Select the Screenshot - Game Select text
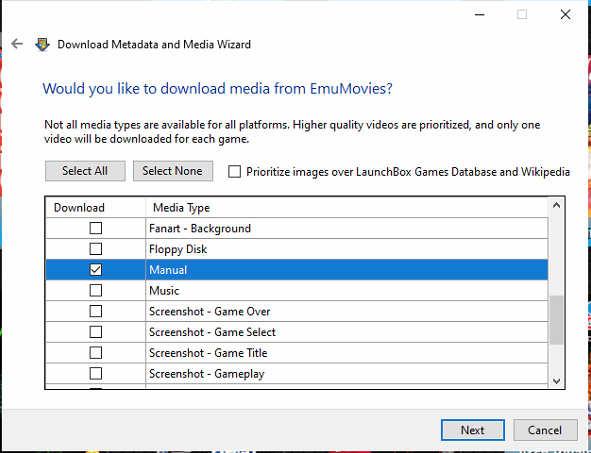This screenshot has width=591, height=453. click(x=212, y=332)
